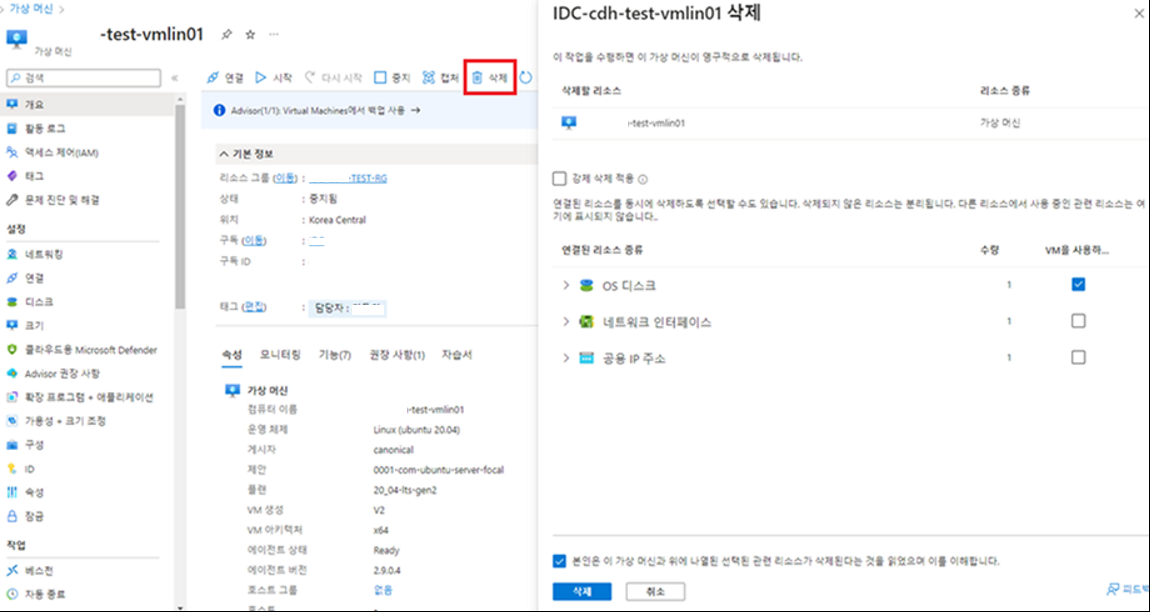
Task: Click 다시 시작 restart toolbar item
Action: (333, 78)
